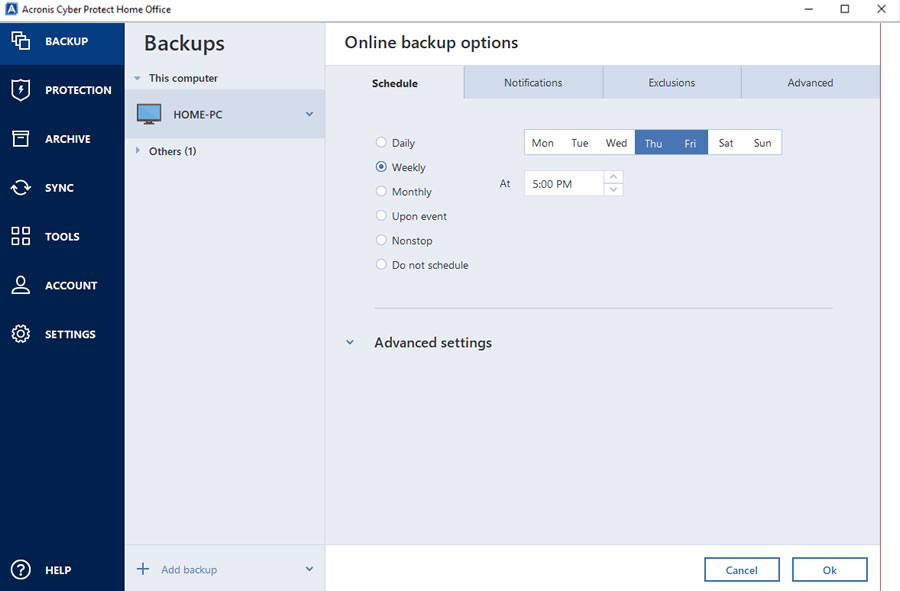Toggle Wednesday in the weekday selector
This screenshot has height=591, width=900.
coord(616,142)
